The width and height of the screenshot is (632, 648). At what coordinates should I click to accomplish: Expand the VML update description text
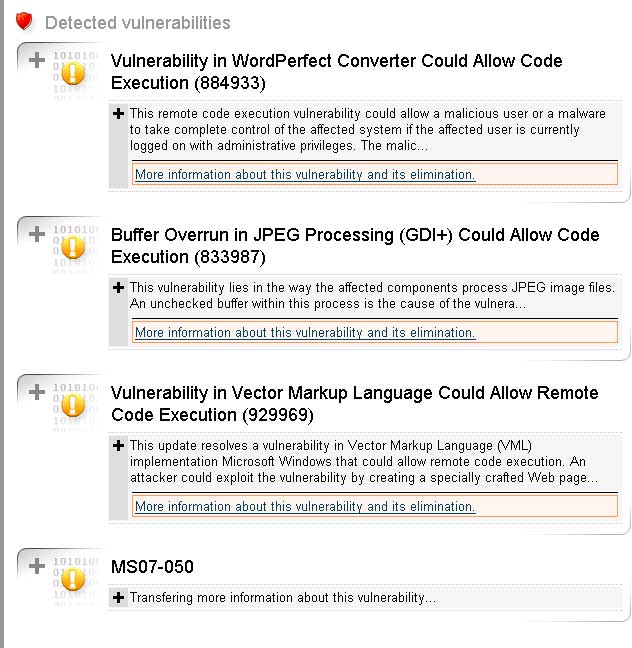(x=119, y=446)
